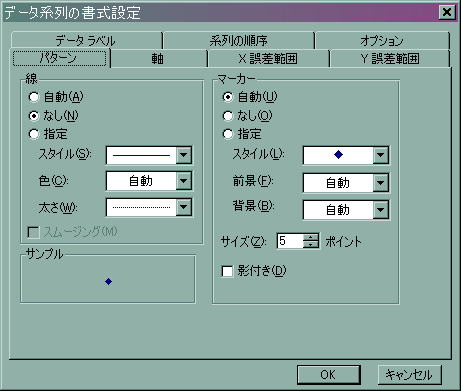
Task: Open marker スタイル(L) diamond dropdown
Action: tap(381, 155)
